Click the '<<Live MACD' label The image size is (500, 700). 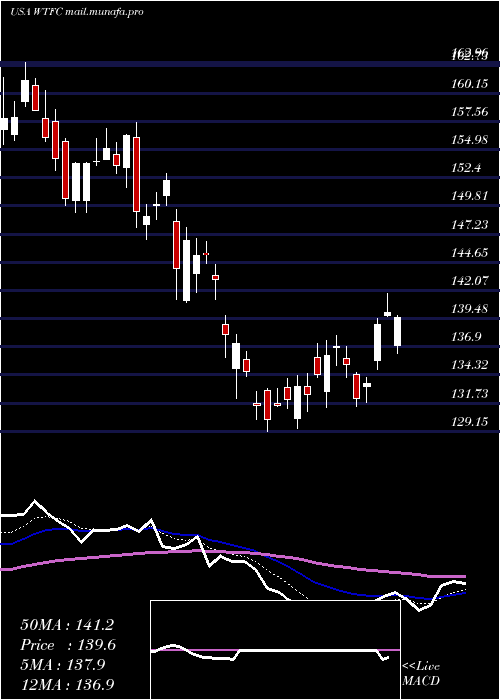pos(421,674)
